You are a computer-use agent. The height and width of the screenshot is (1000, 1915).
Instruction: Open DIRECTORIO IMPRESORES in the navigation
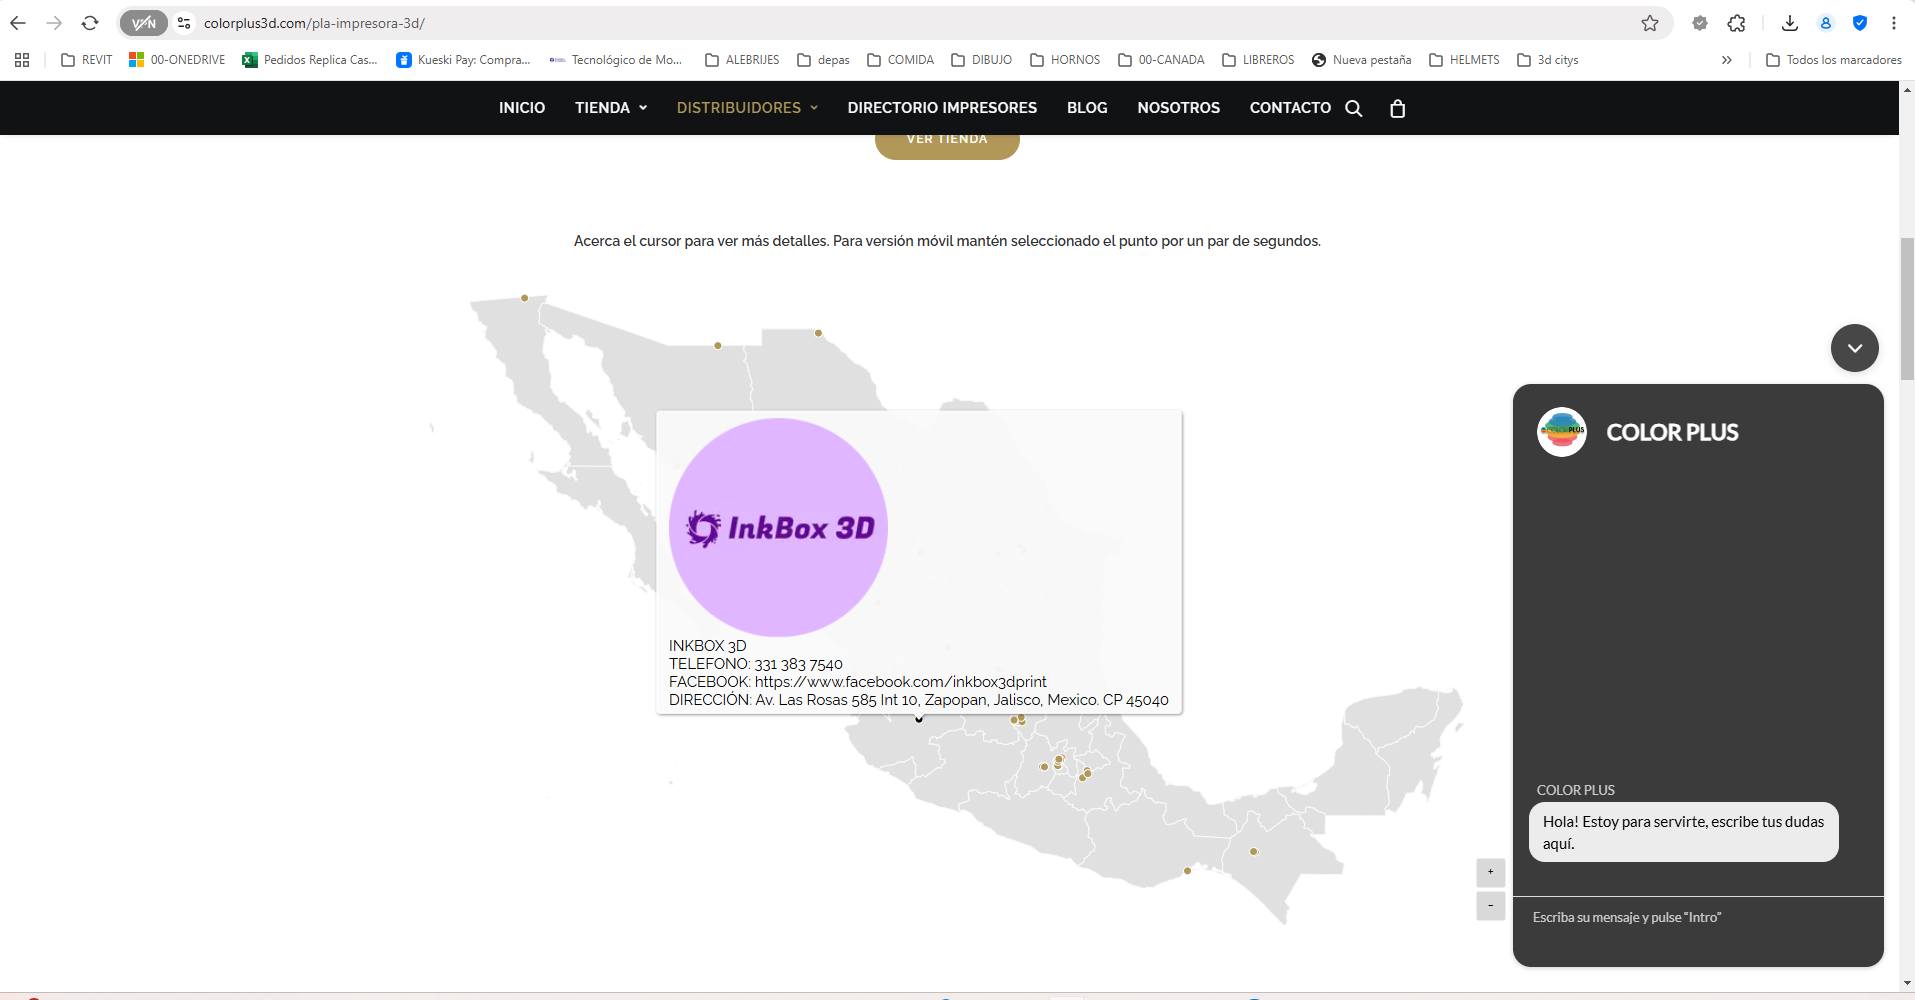pyautogui.click(x=942, y=108)
